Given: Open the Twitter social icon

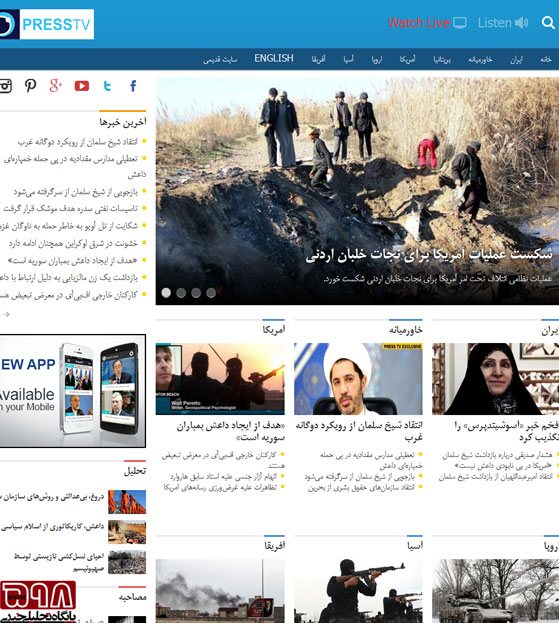Looking at the screenshot, I should 107,86.
